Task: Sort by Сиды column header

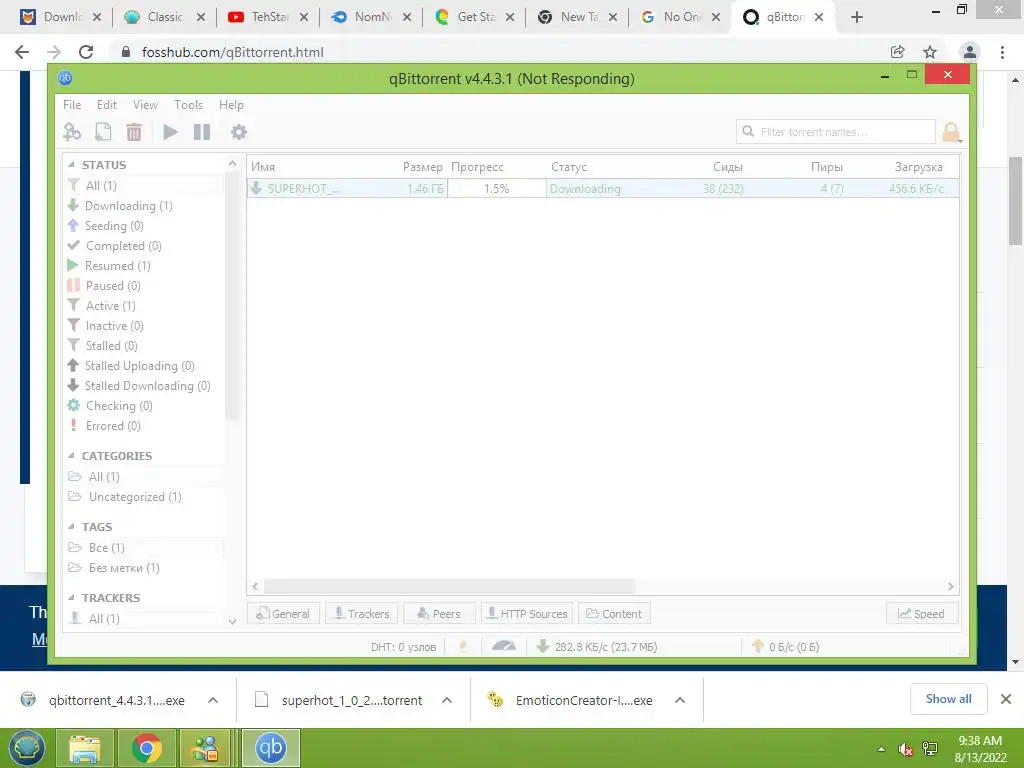Action: click(728, 167)
